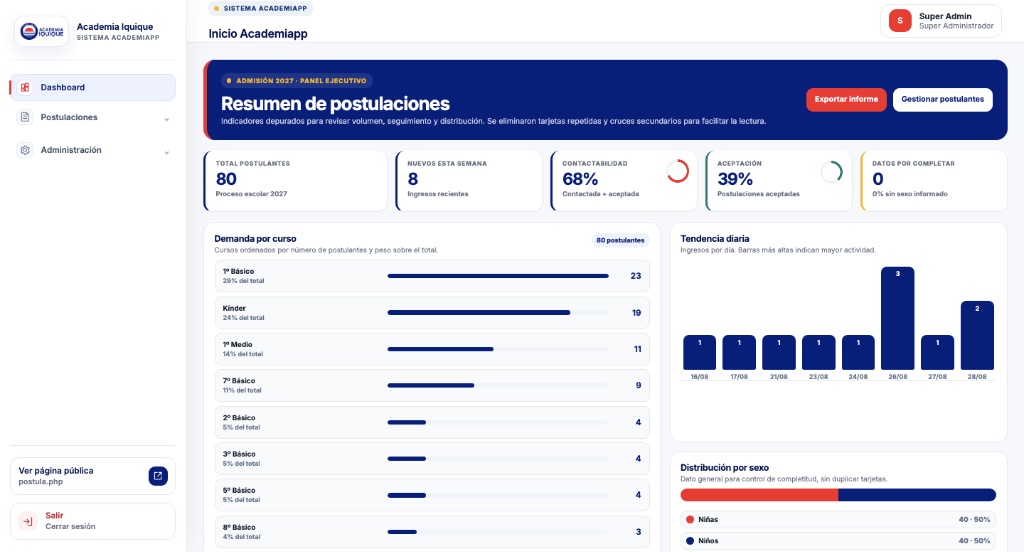This screenshot has width=1024, height=552.
Task: Click the Admisión 2027 Panel Ejecutivo tag
Action: click(x=296, y=80)
